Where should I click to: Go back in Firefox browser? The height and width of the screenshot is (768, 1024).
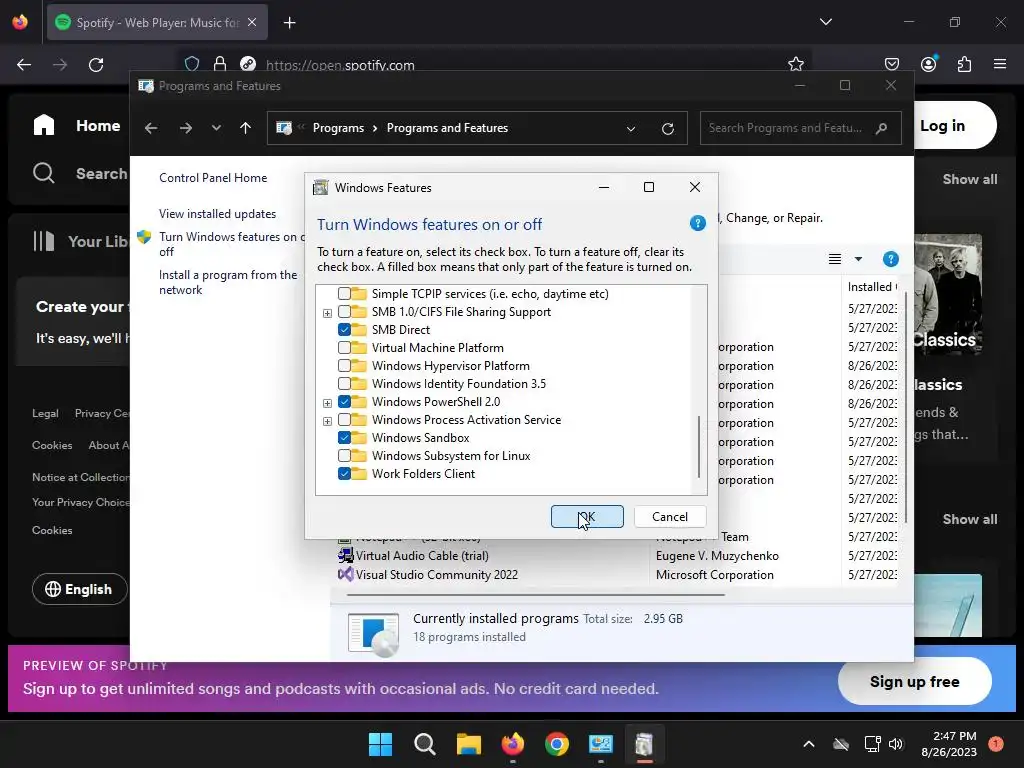click(24, 65)
